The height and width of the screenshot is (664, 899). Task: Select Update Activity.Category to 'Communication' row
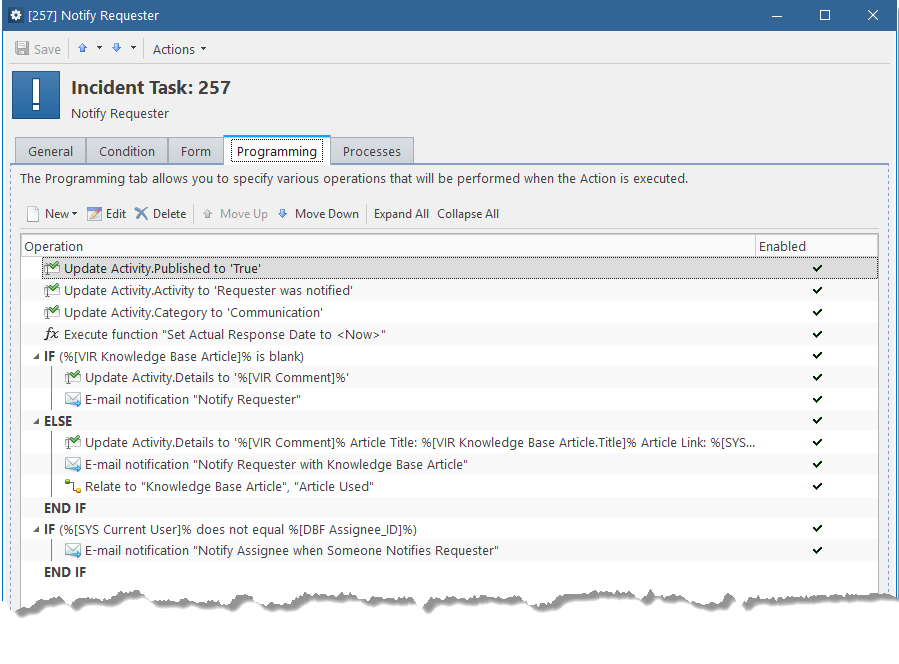coord(449,313)
